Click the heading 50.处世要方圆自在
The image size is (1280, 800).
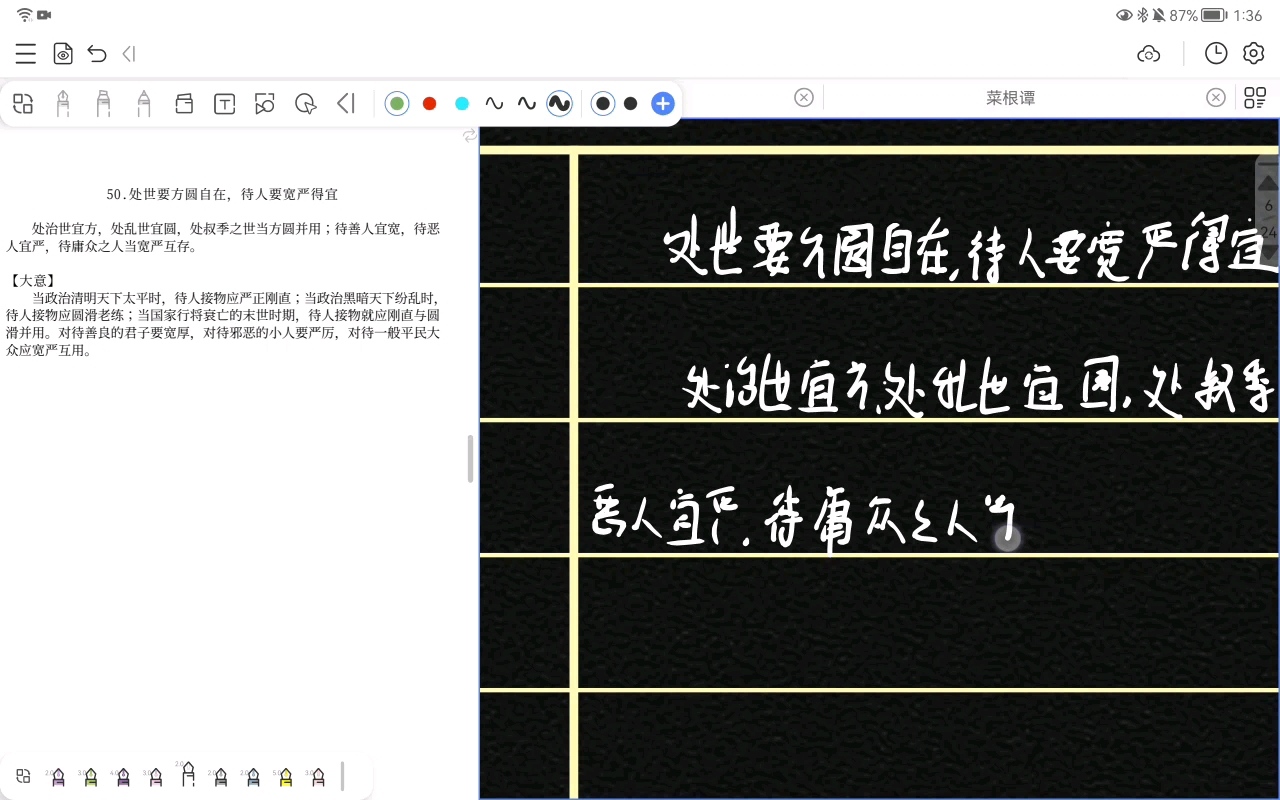(222, 194)
